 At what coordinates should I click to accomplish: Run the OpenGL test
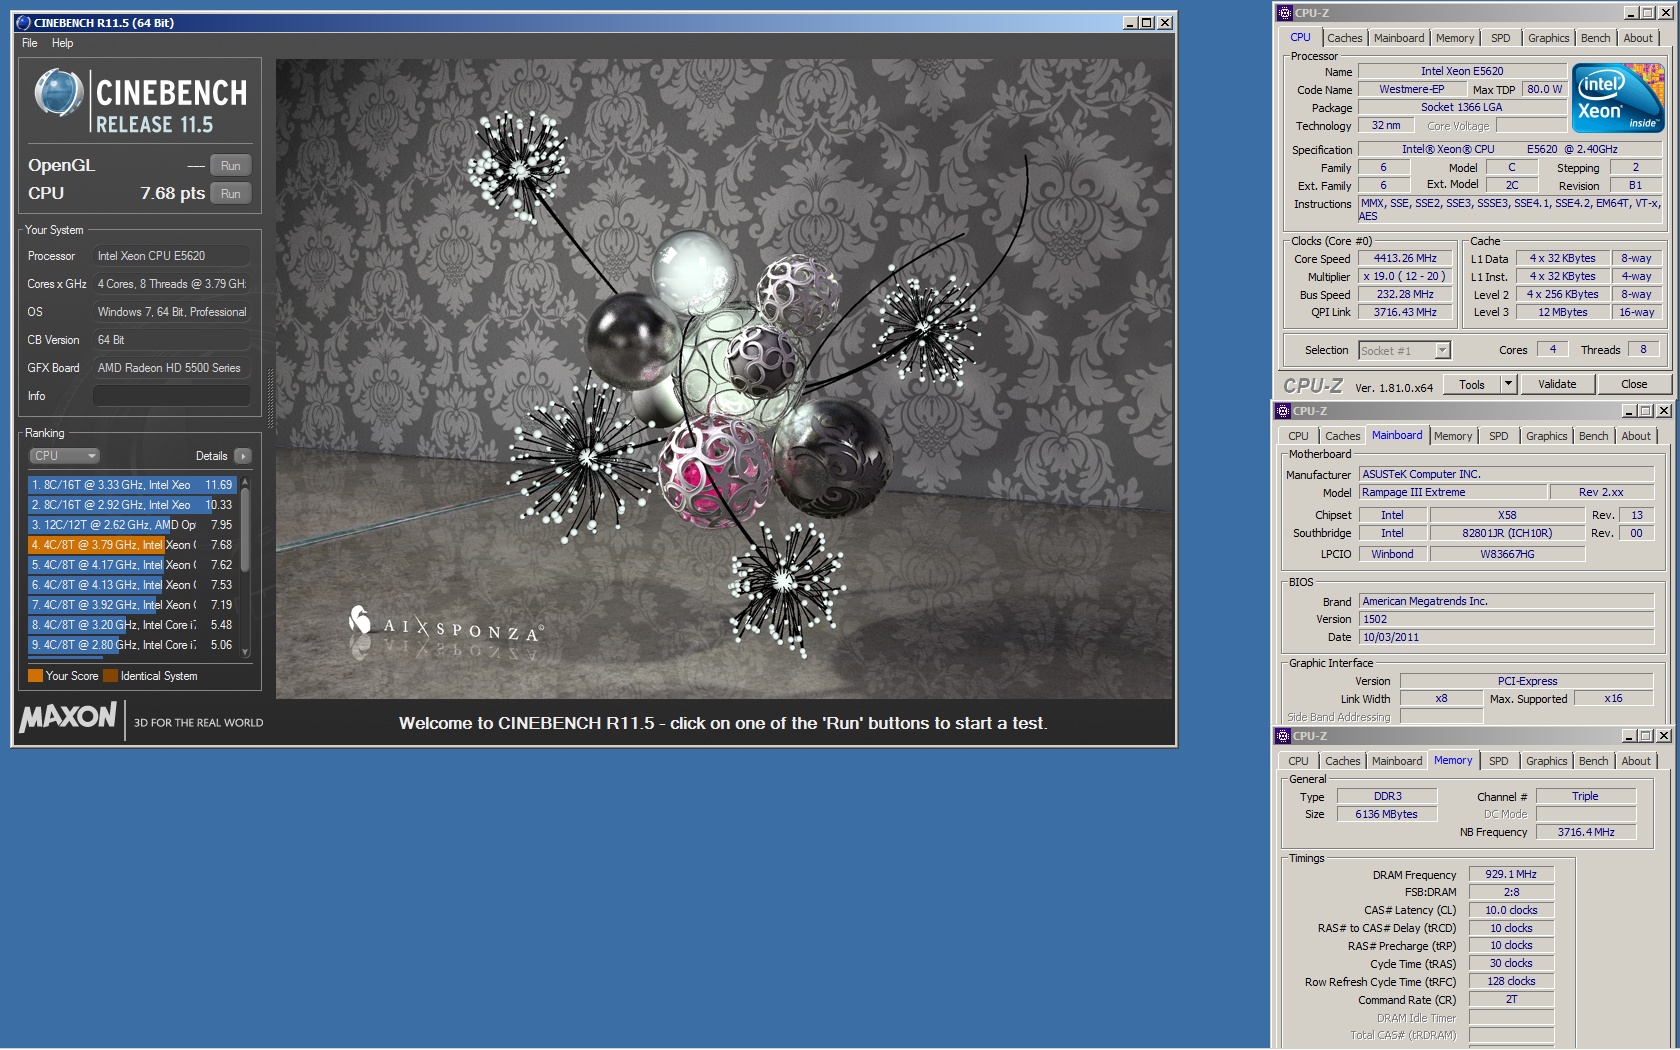click(231, 166)
